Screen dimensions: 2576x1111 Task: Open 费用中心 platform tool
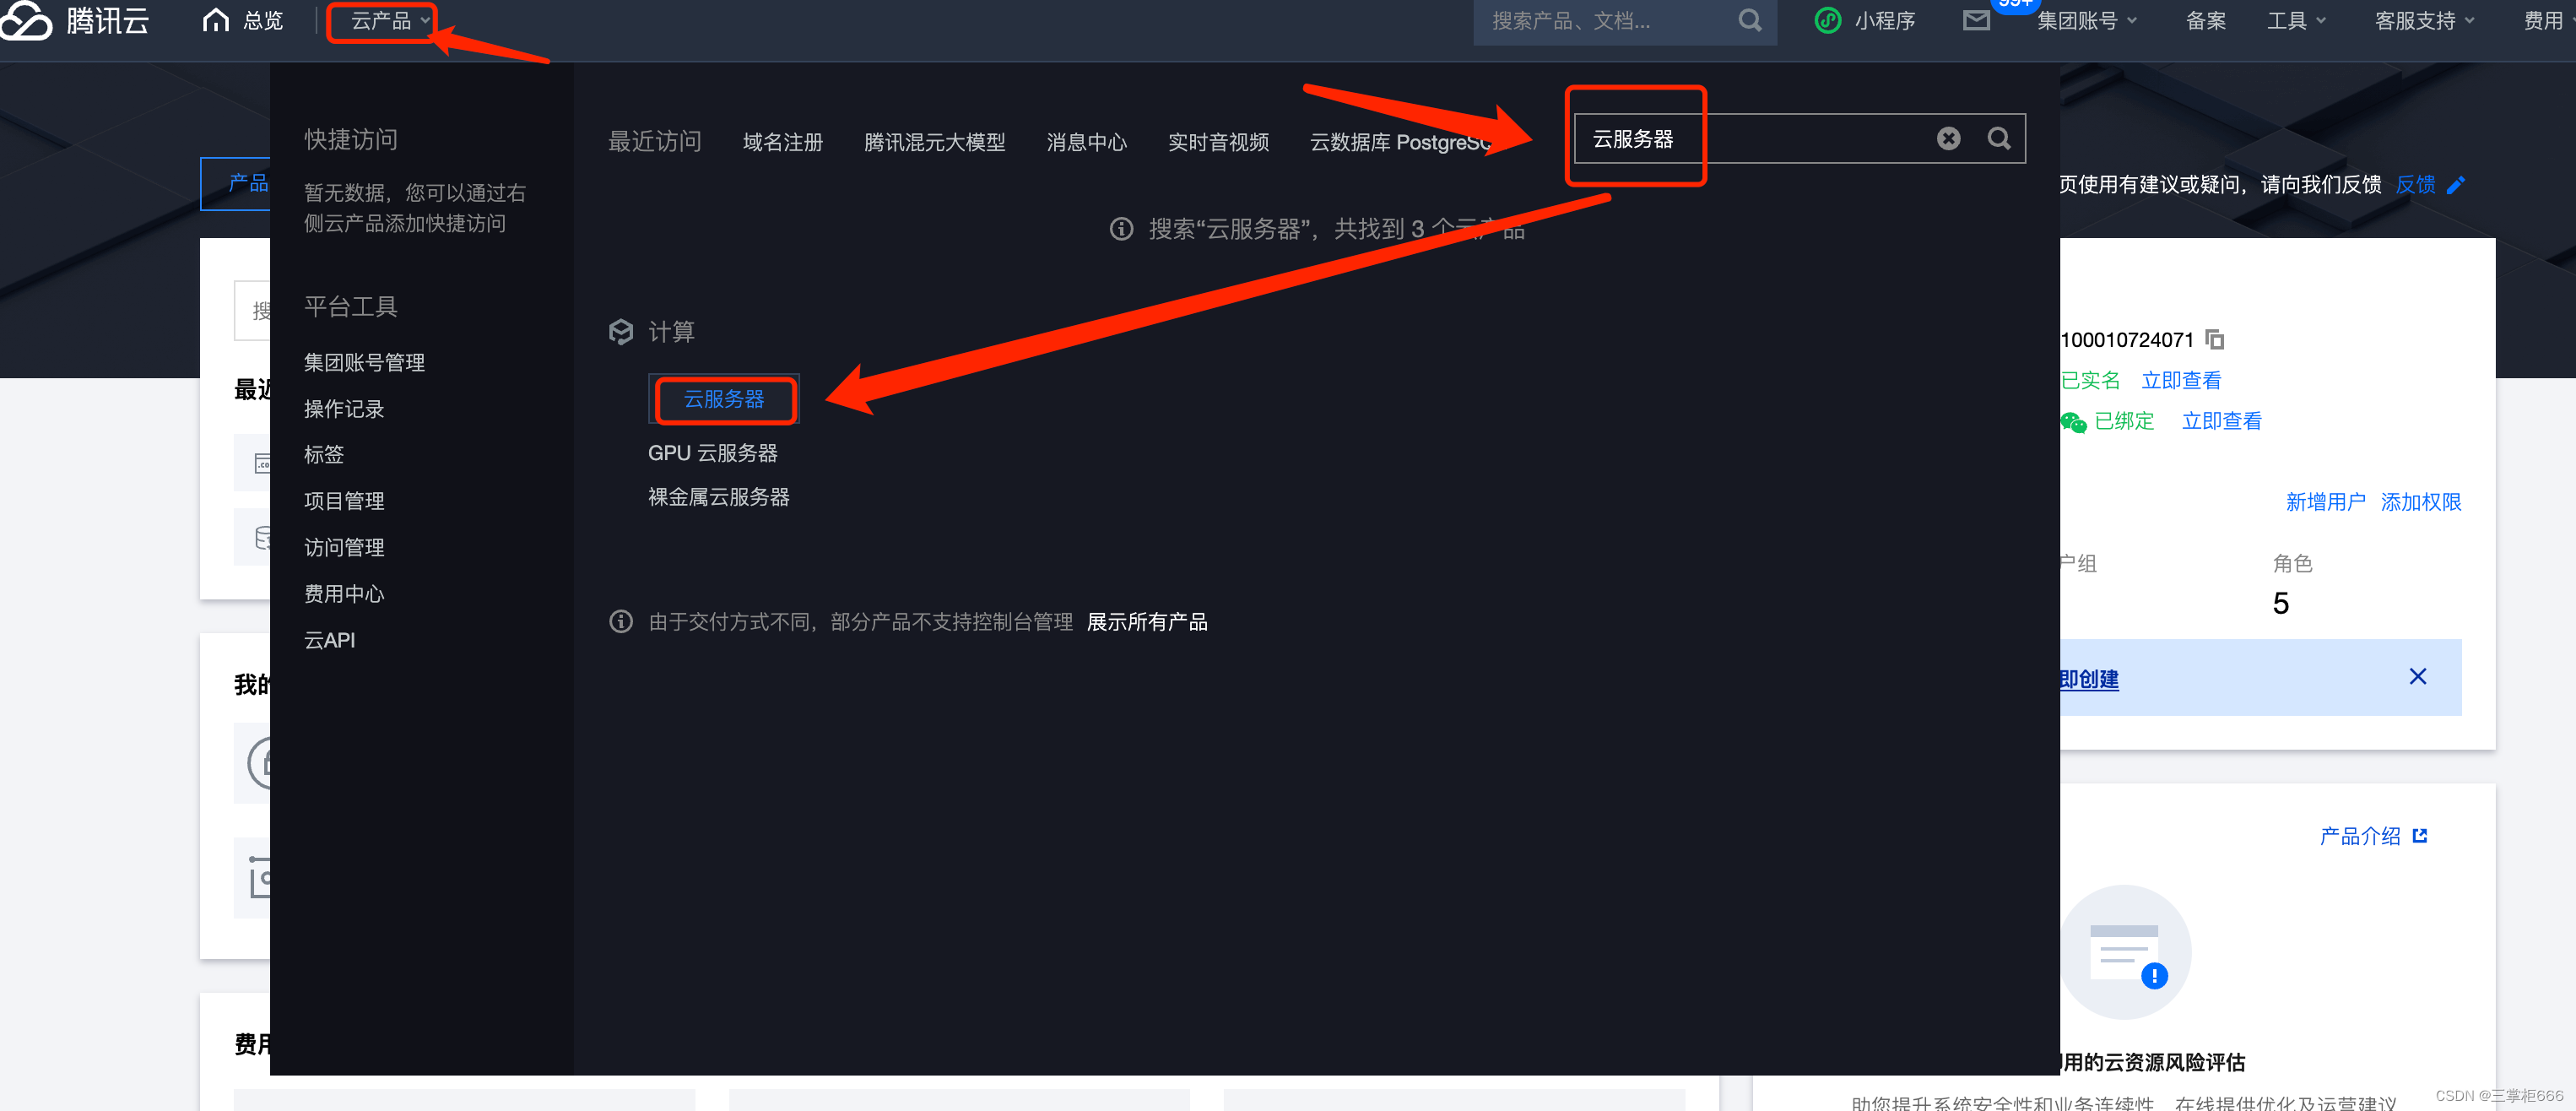coord(344,594)
